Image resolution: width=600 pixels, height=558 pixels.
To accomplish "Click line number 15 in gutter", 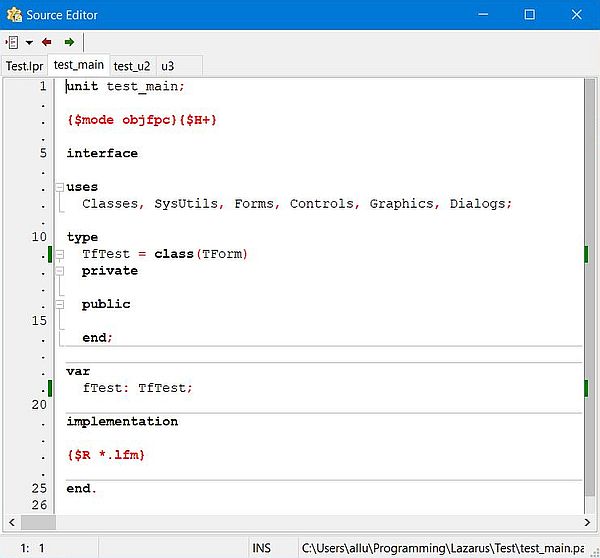I will 39,321.
